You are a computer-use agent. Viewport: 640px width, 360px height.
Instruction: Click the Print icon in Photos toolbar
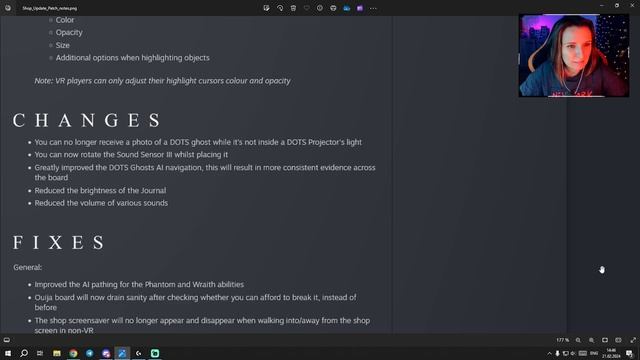(x=333, y=8)
